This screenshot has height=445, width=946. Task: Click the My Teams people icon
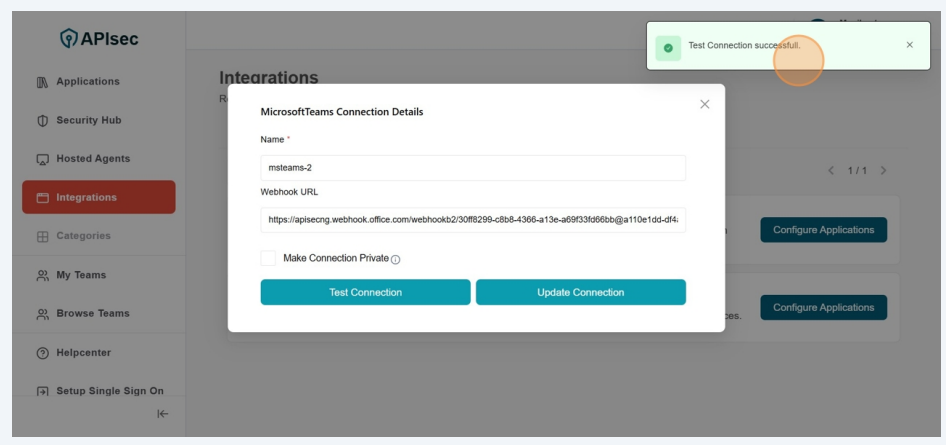42,275
